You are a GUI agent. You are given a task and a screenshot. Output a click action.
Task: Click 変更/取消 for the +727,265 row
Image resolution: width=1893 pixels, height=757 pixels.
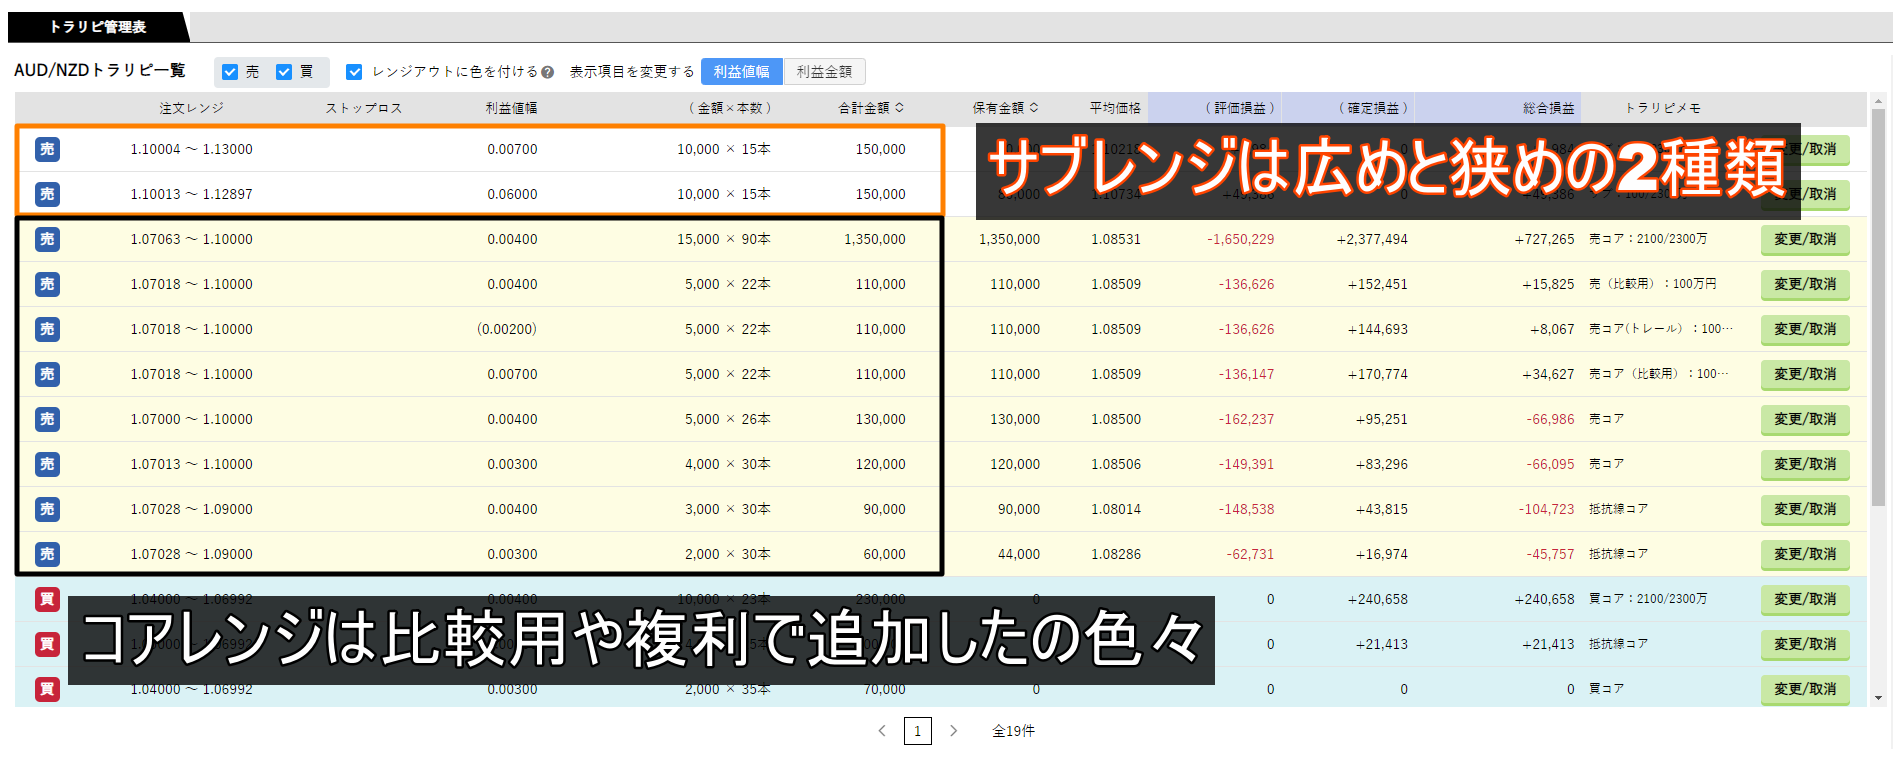pyautogui.click(x=1805, y=240)
